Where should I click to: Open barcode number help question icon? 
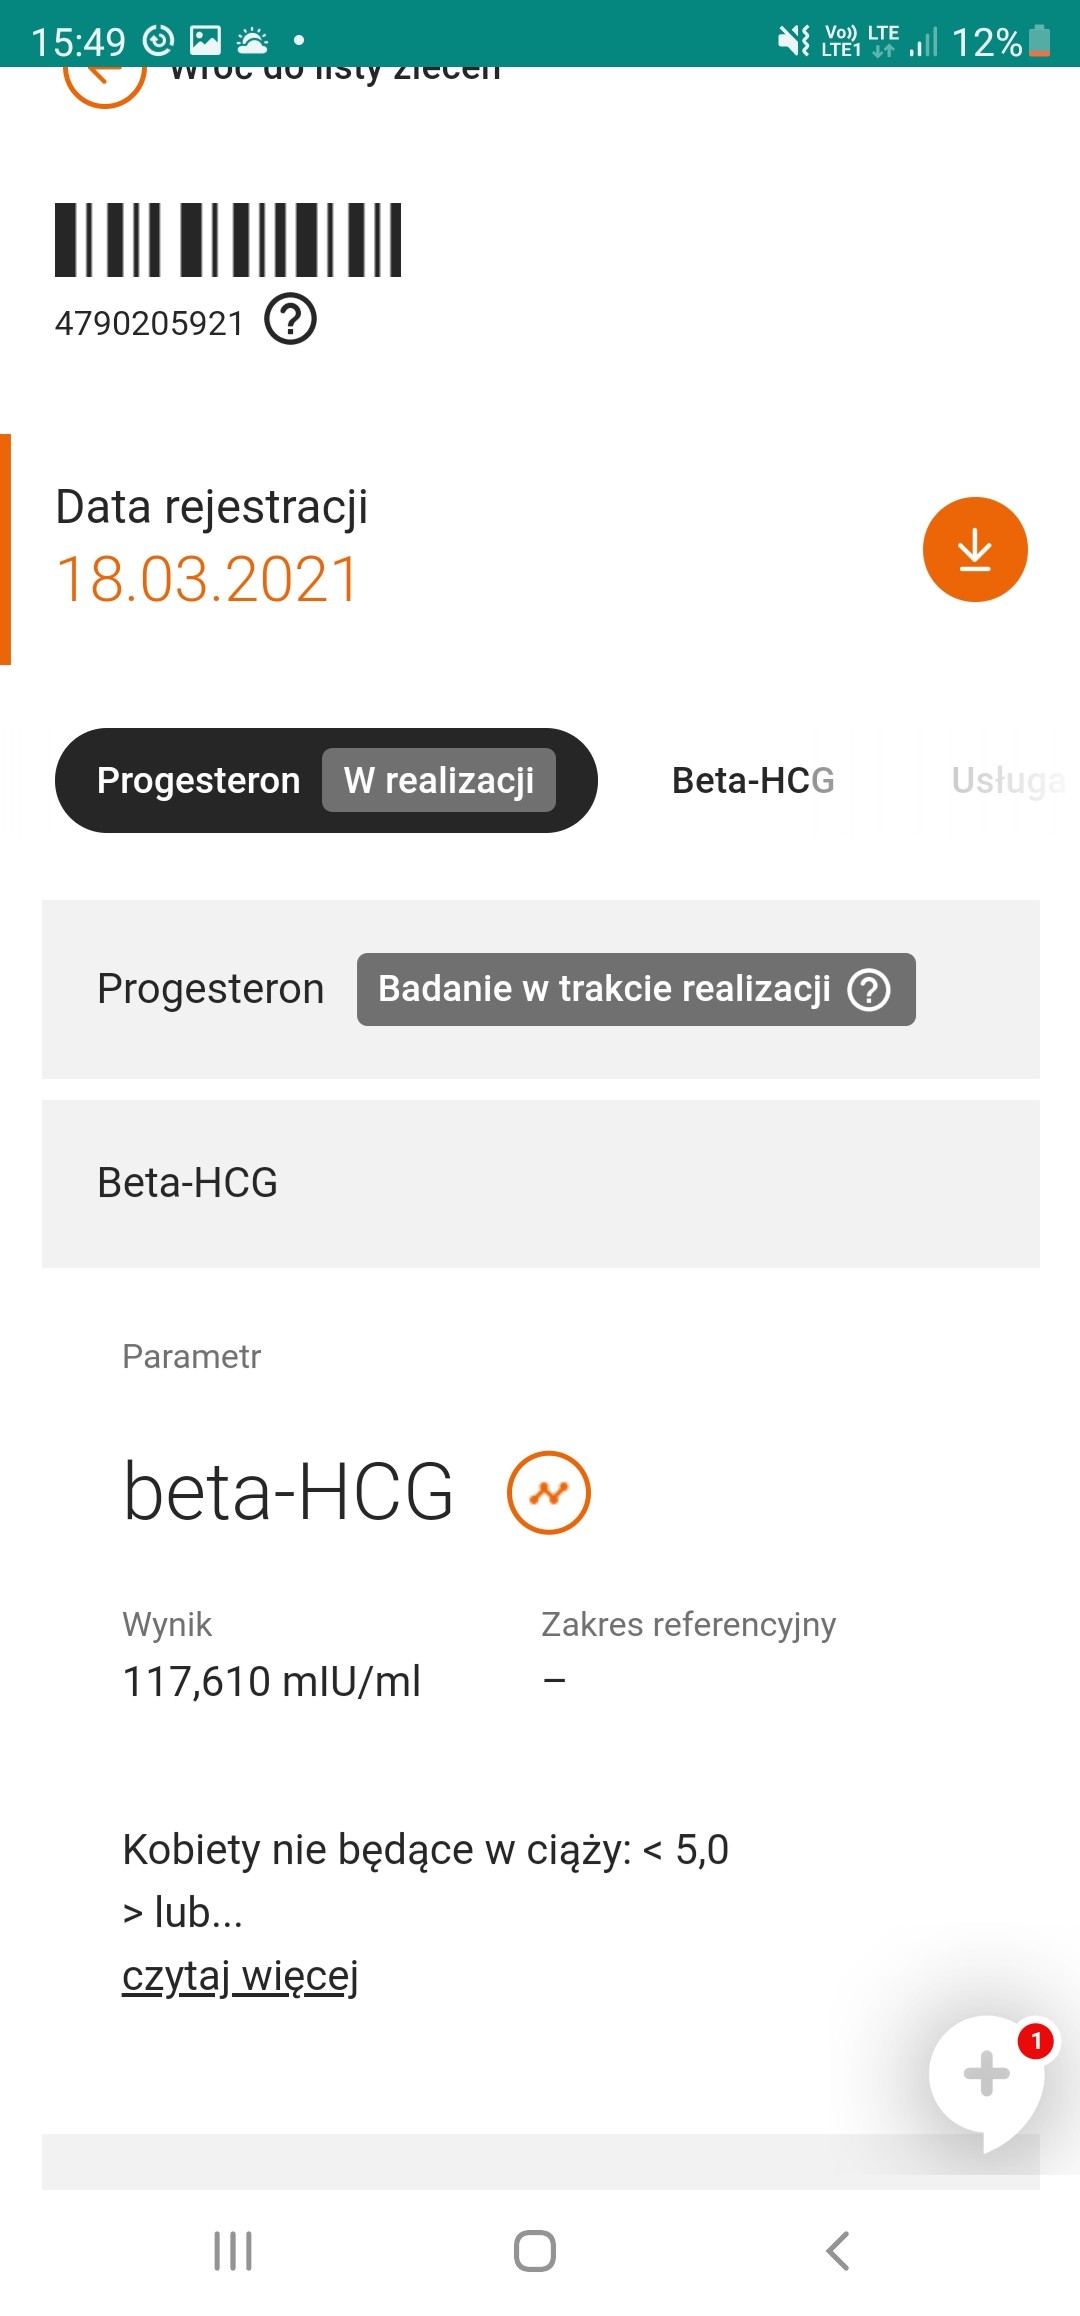click(290, 320)
